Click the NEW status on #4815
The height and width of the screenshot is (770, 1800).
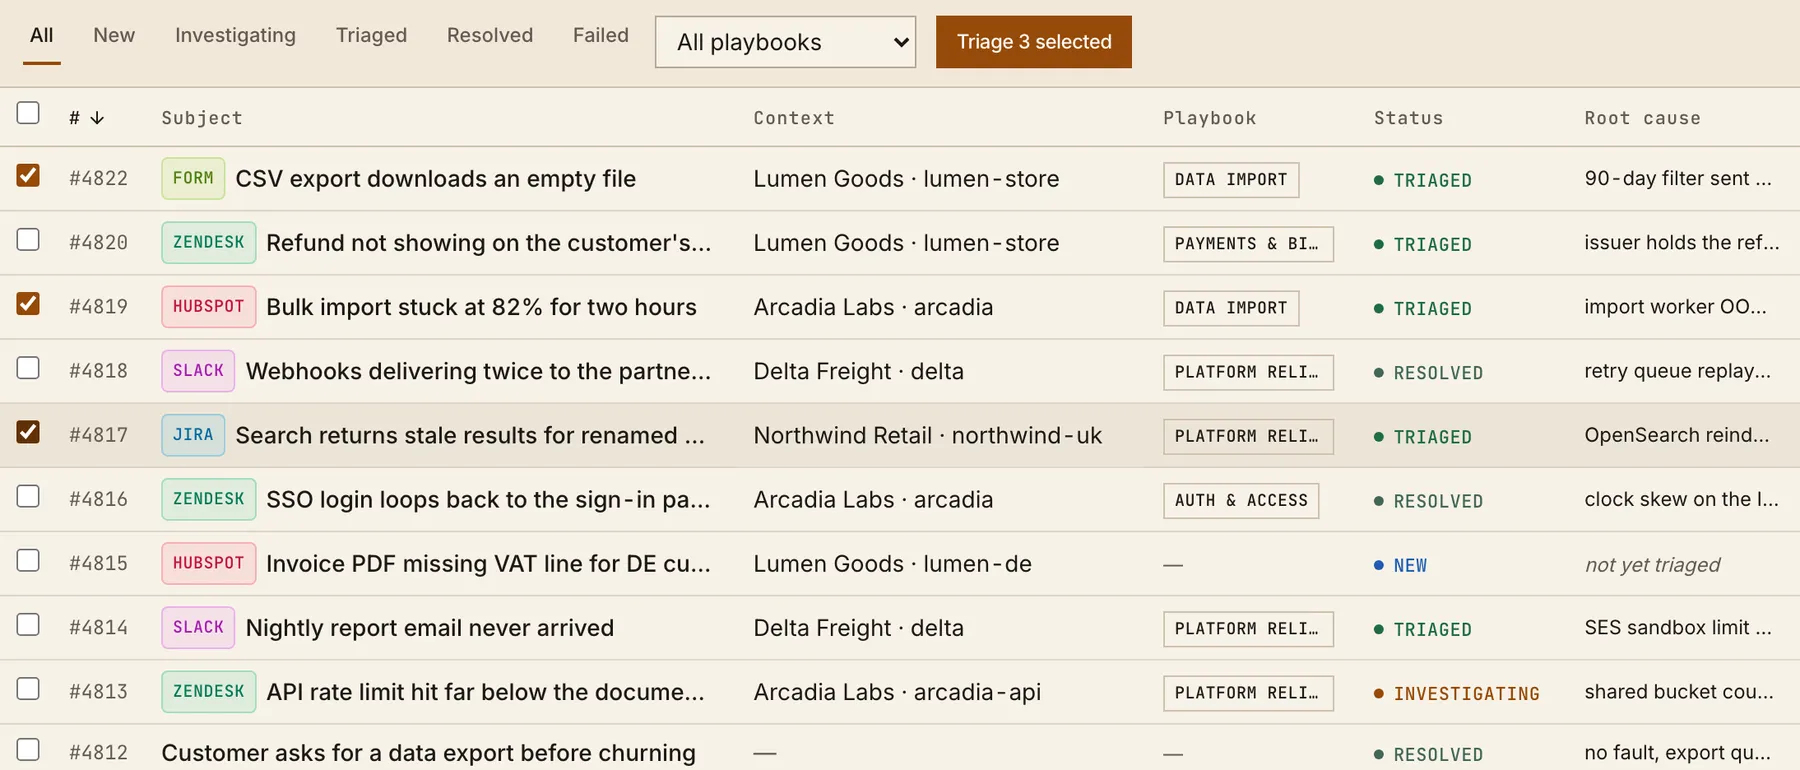[1401, 566]
